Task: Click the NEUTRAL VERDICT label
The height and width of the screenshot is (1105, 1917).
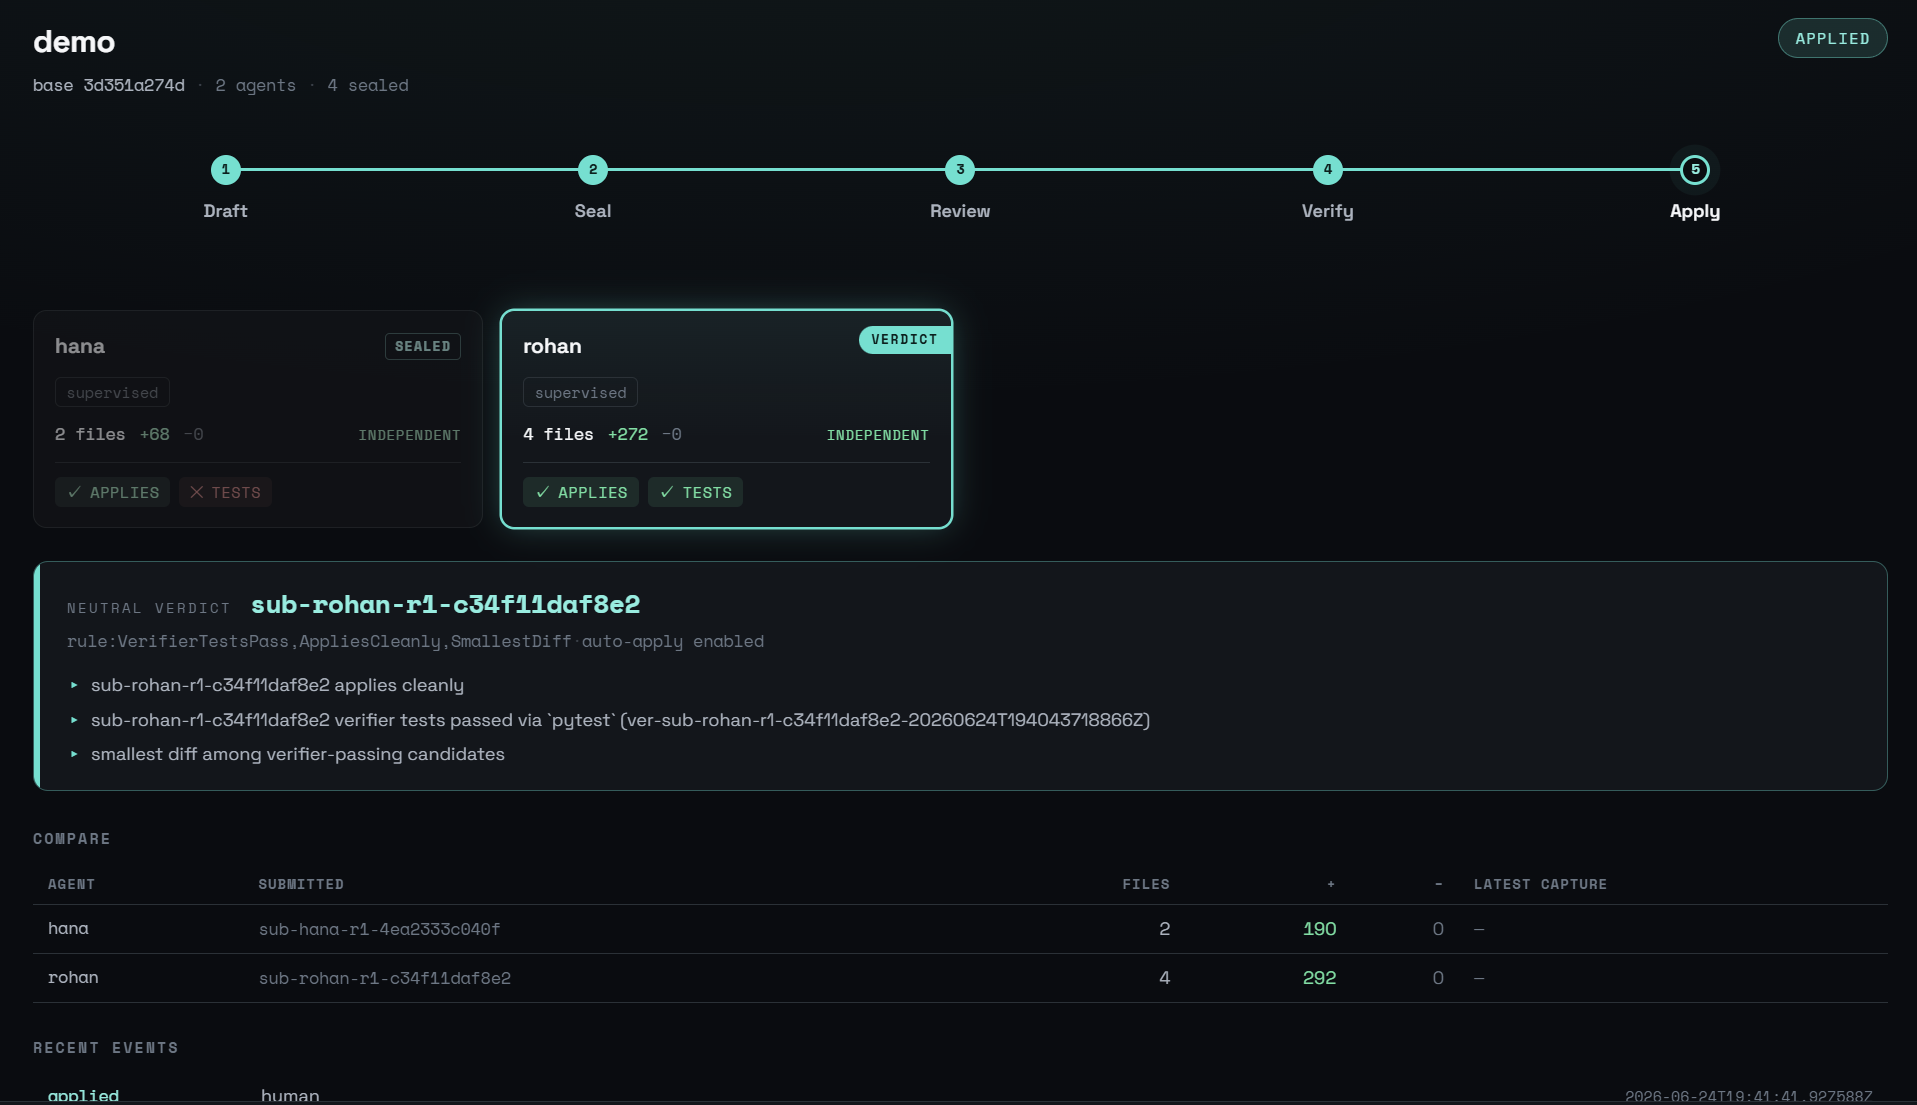Action: pyautogui.click(x=148, y=608)
